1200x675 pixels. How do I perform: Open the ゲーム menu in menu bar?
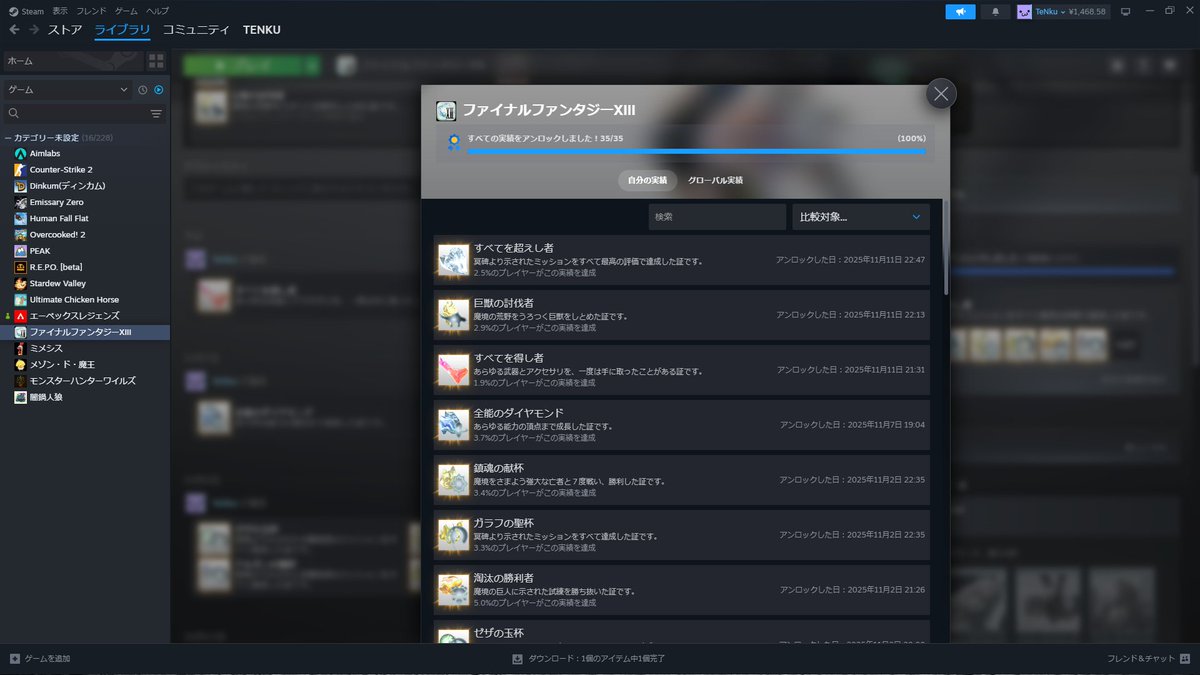tap(126, 10)
